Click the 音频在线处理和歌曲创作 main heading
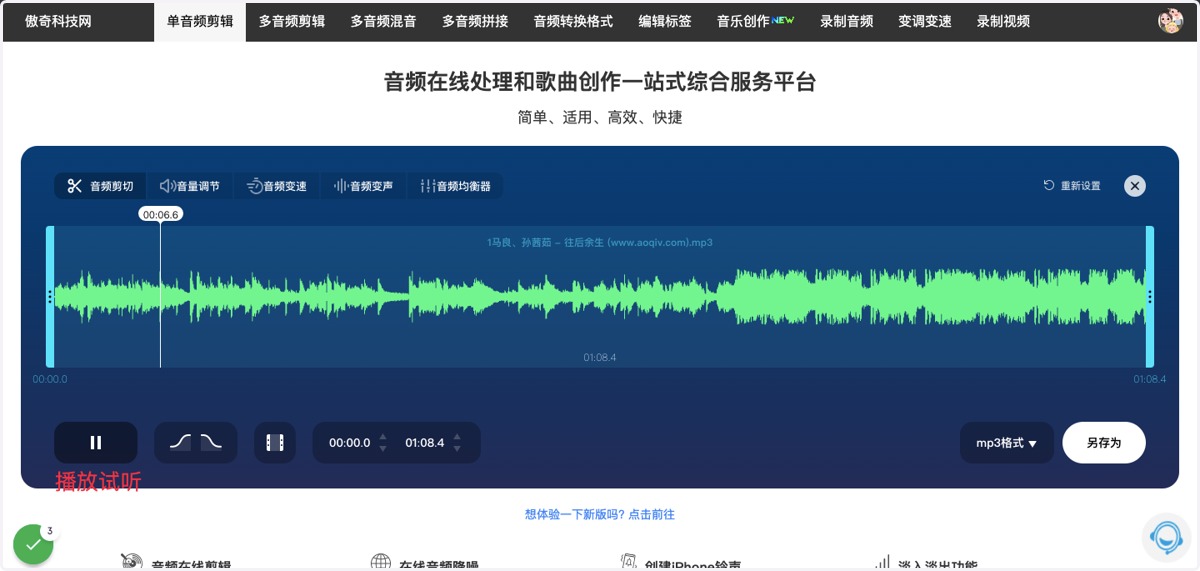Image resolution: width=1200 pixels, height=571 pixels. point(600,82)
